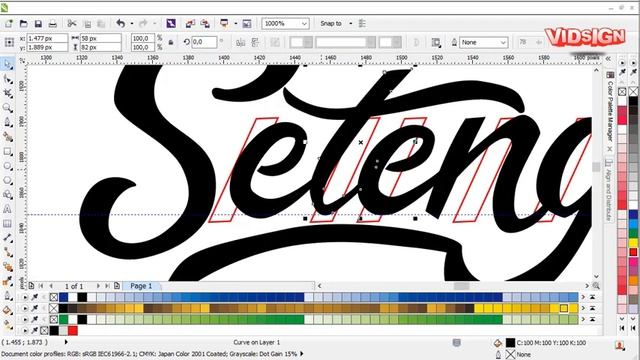Select the Artistic Media tool
The height and width of the screenshot is (360, 640).
click(x=7, y=137)
